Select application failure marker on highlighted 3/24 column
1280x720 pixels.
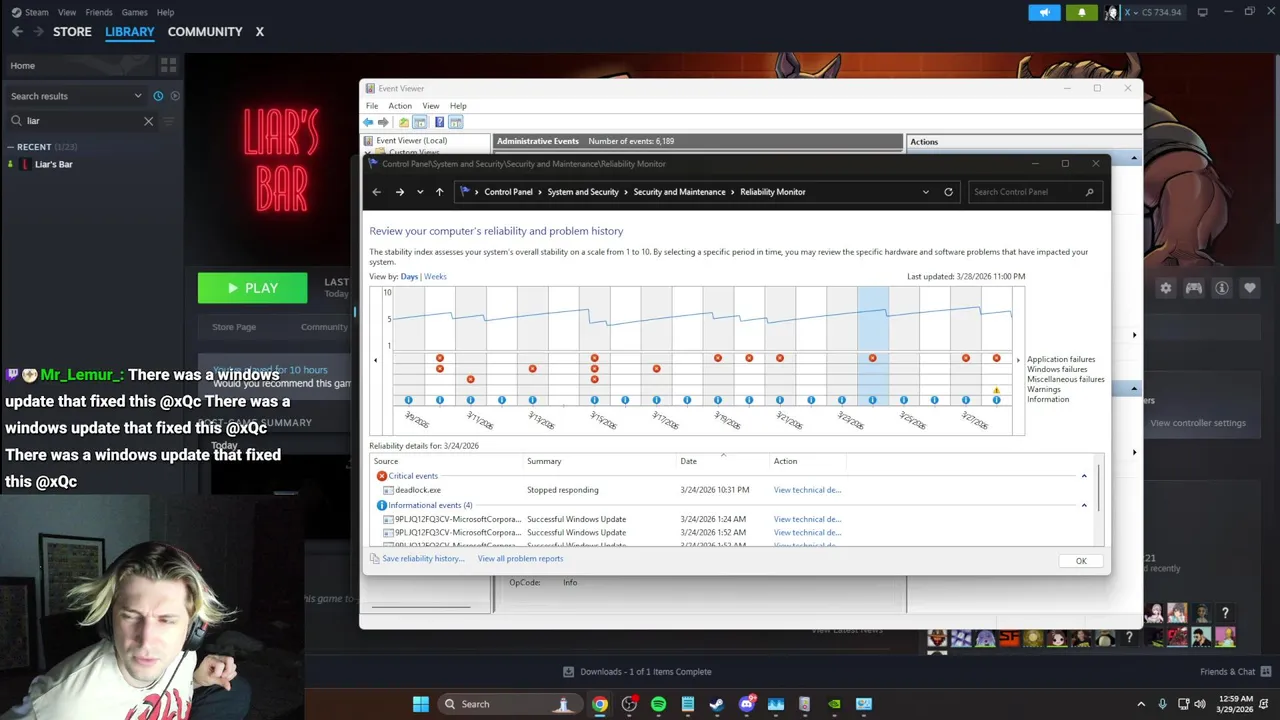[x=872, y=358]
